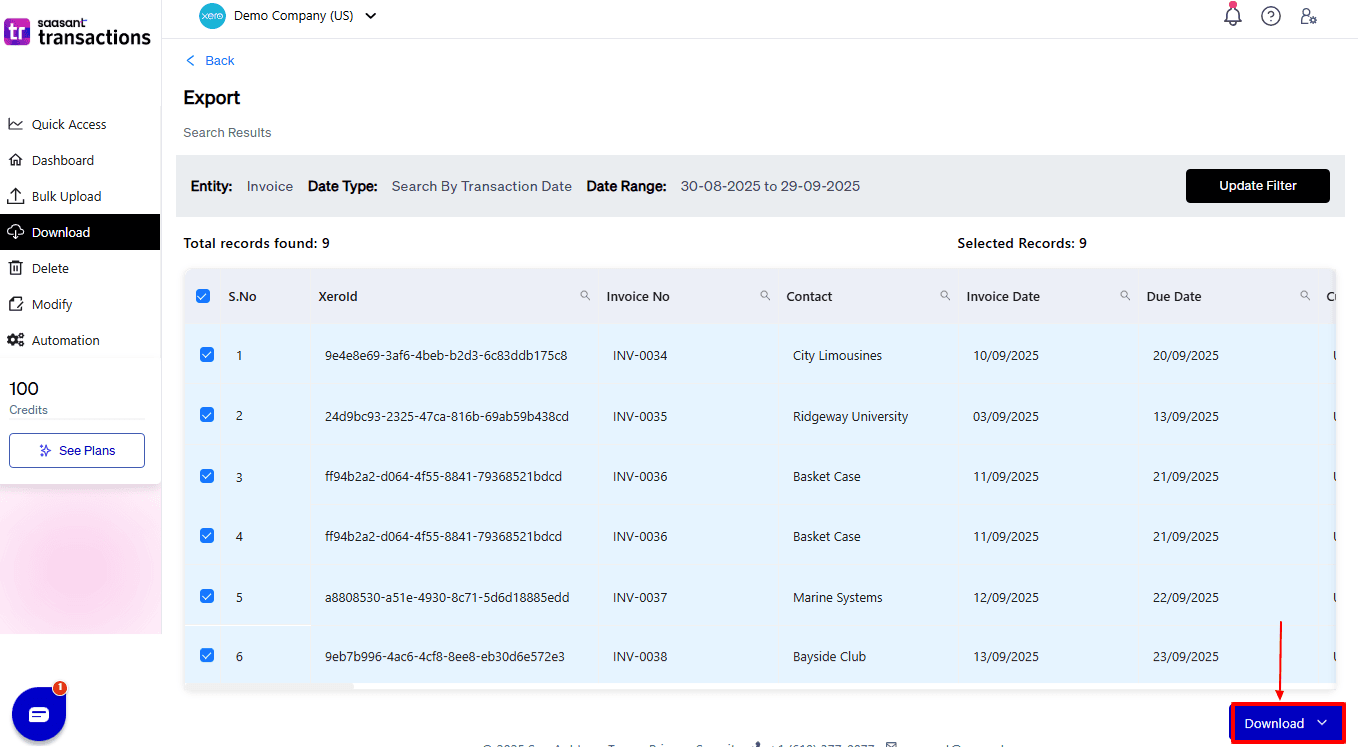Go to Automation in the sidebar
This screenshot has height=747, width=1358.
pos(65,340)
